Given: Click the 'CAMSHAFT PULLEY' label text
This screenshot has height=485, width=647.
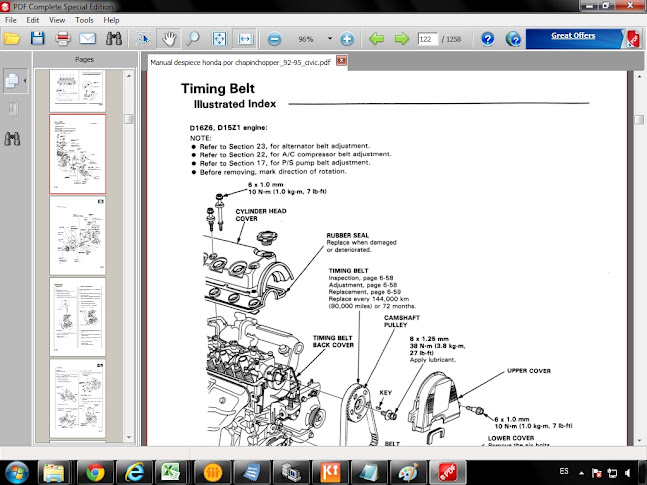Looking at the screenshot, I should (x=401, y=321).
